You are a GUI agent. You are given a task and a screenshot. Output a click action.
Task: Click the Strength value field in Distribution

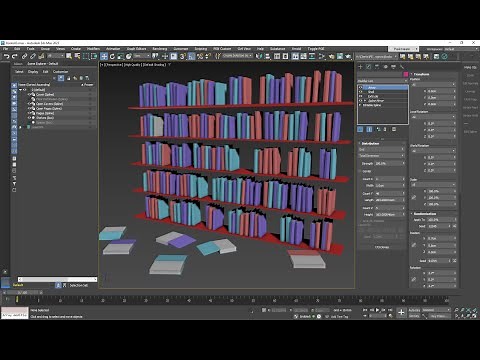click(389, 164)
